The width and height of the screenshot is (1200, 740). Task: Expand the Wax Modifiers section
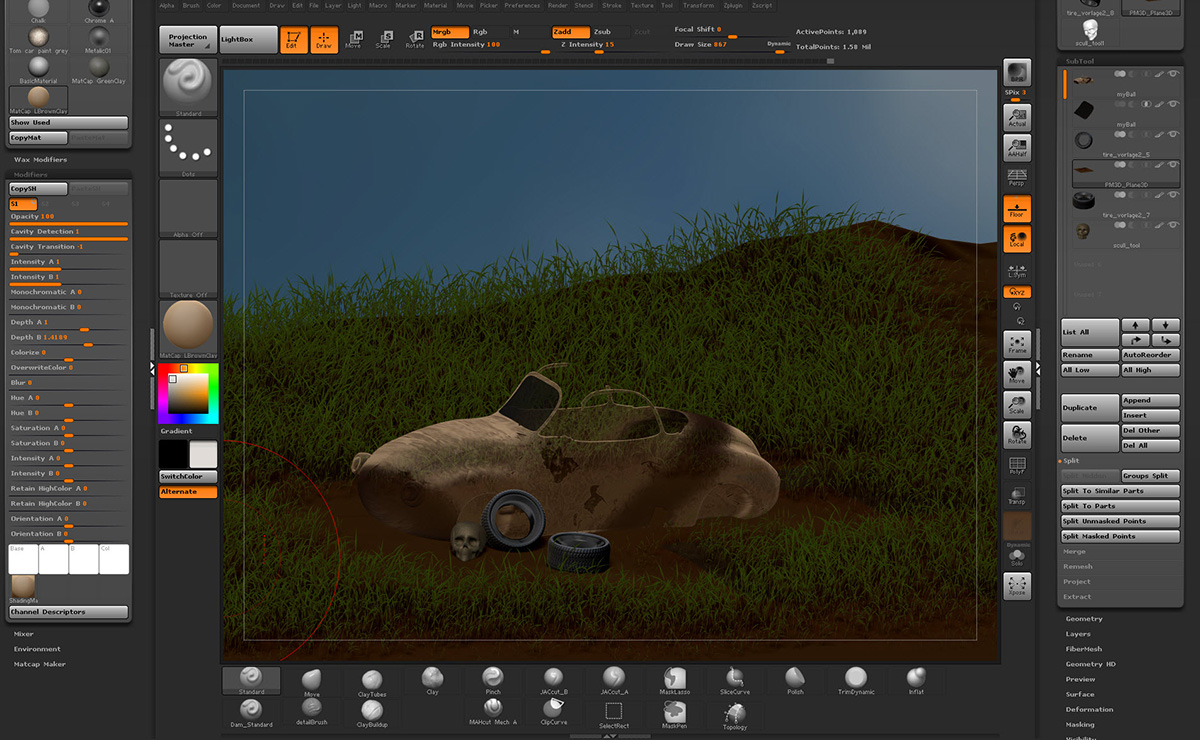pos(40,160)
